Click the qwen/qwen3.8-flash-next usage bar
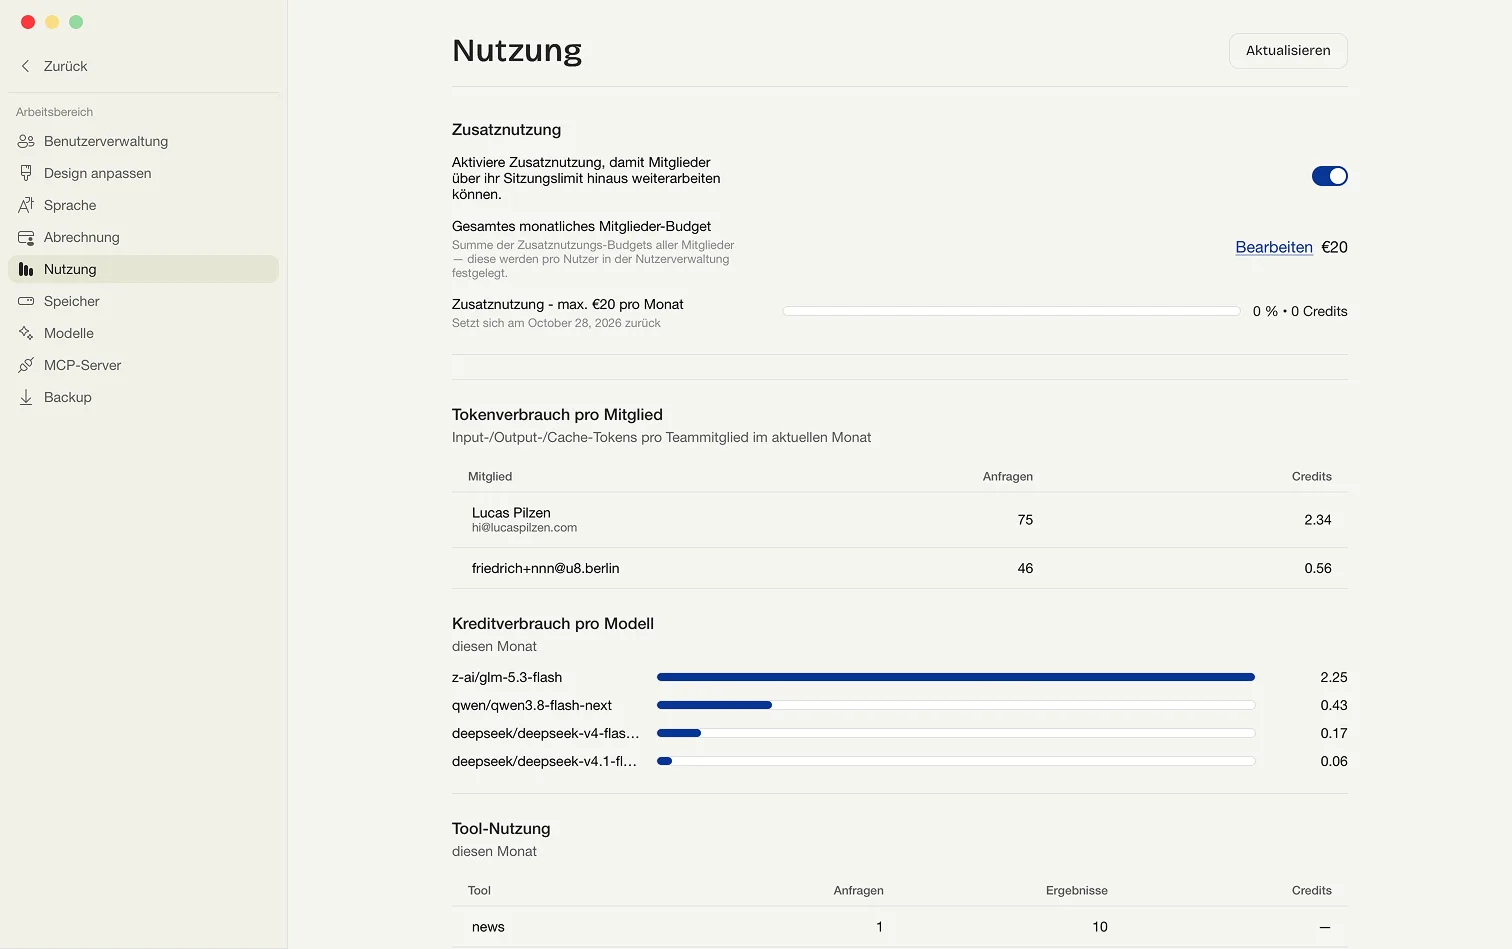 pyautogui.click(x=956, y=705)
